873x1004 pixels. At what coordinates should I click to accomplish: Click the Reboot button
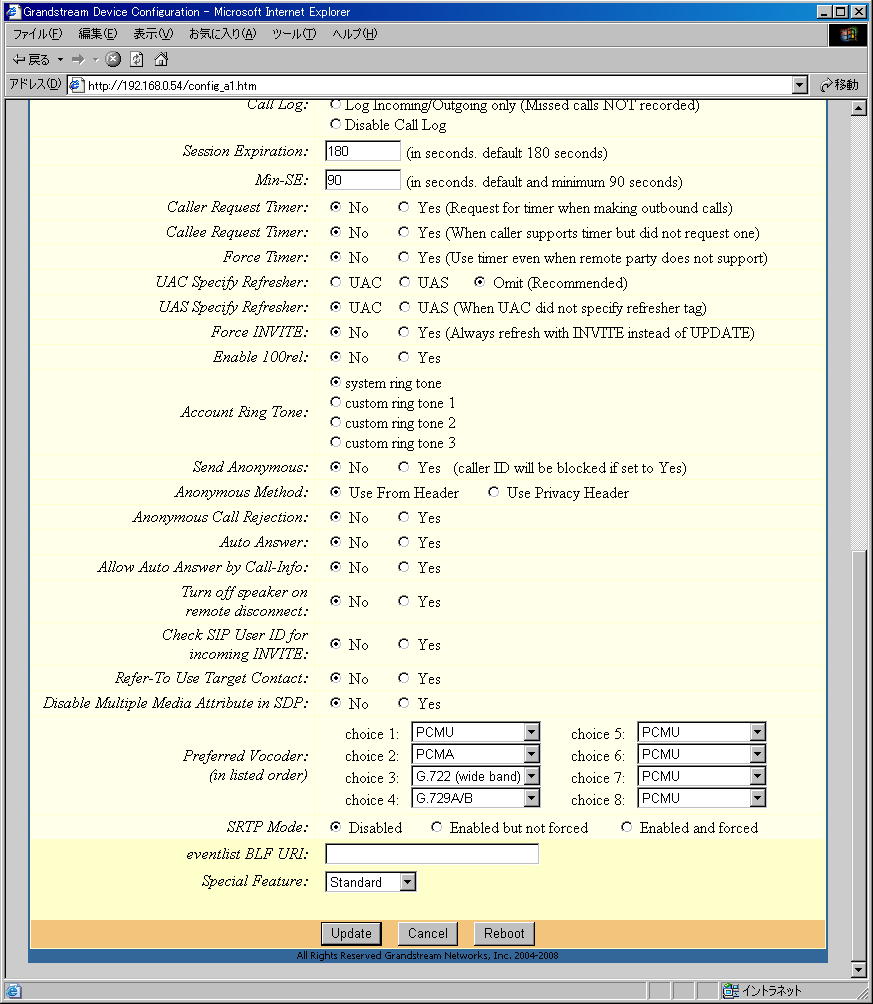pyautogui.click(x=504, y=933)
